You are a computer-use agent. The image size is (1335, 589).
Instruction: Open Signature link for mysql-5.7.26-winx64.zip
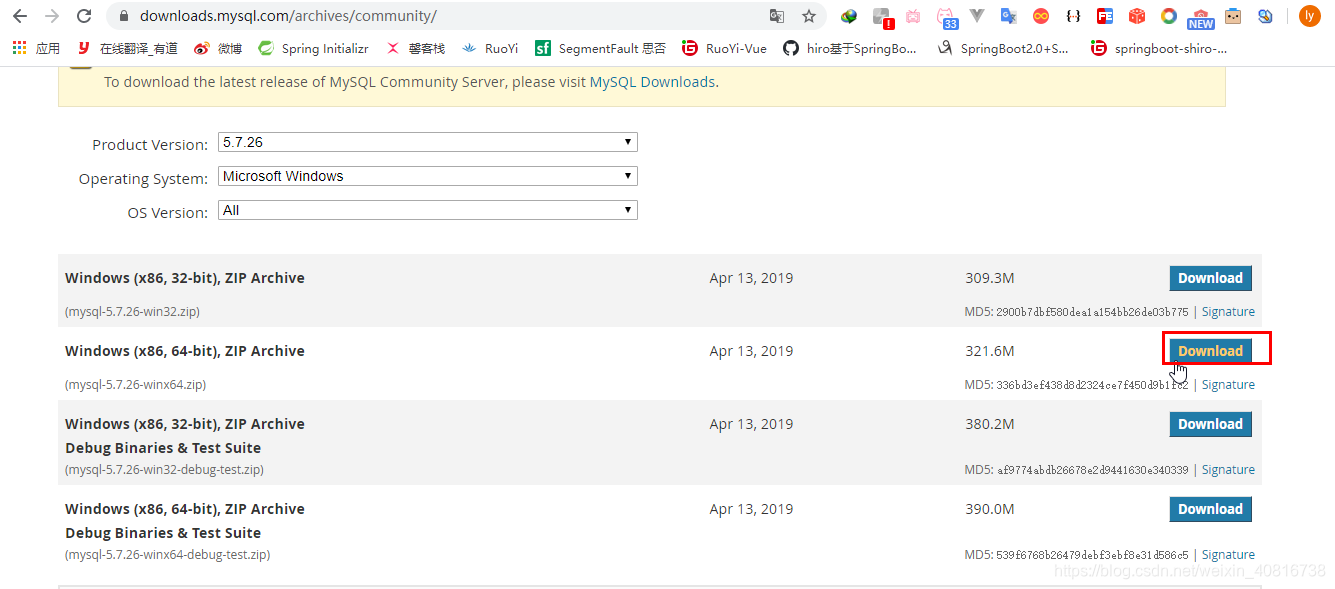[x=1228, y=385]
